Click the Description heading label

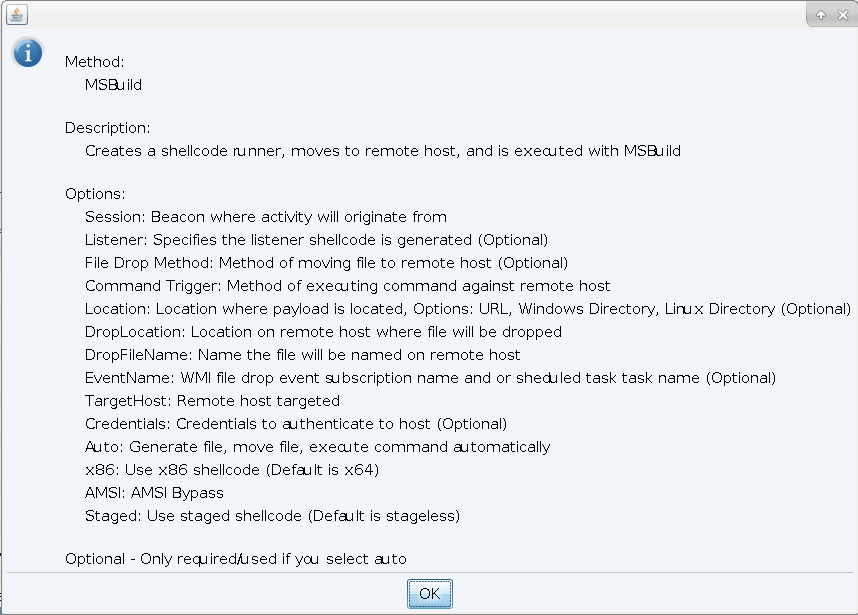tap(108, 128)
